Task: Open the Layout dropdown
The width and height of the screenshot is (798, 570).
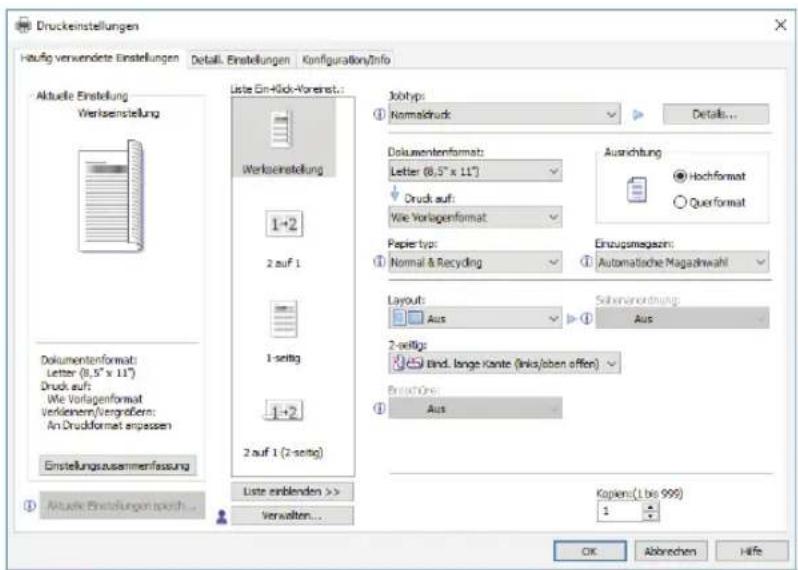Action: point(475,319)
